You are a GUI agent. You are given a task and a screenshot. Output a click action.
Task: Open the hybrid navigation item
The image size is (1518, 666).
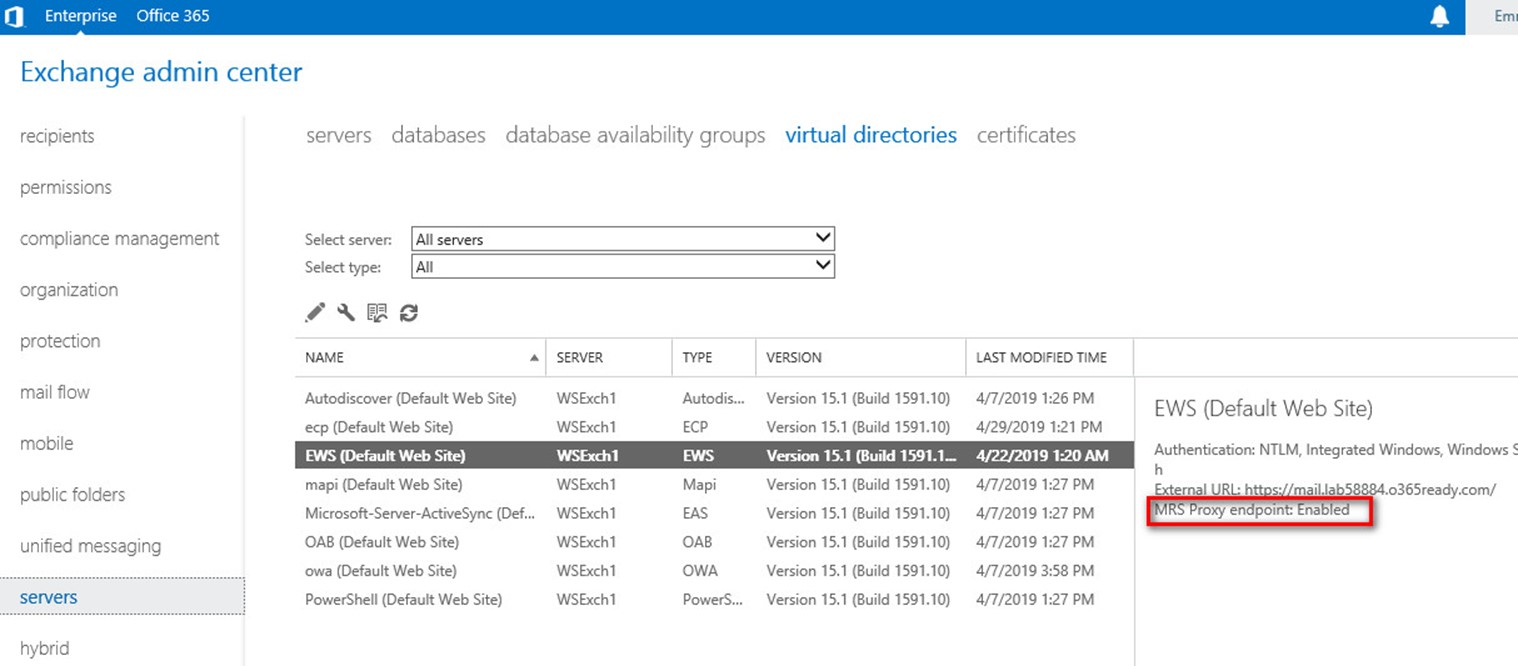(x=45, y=648)
